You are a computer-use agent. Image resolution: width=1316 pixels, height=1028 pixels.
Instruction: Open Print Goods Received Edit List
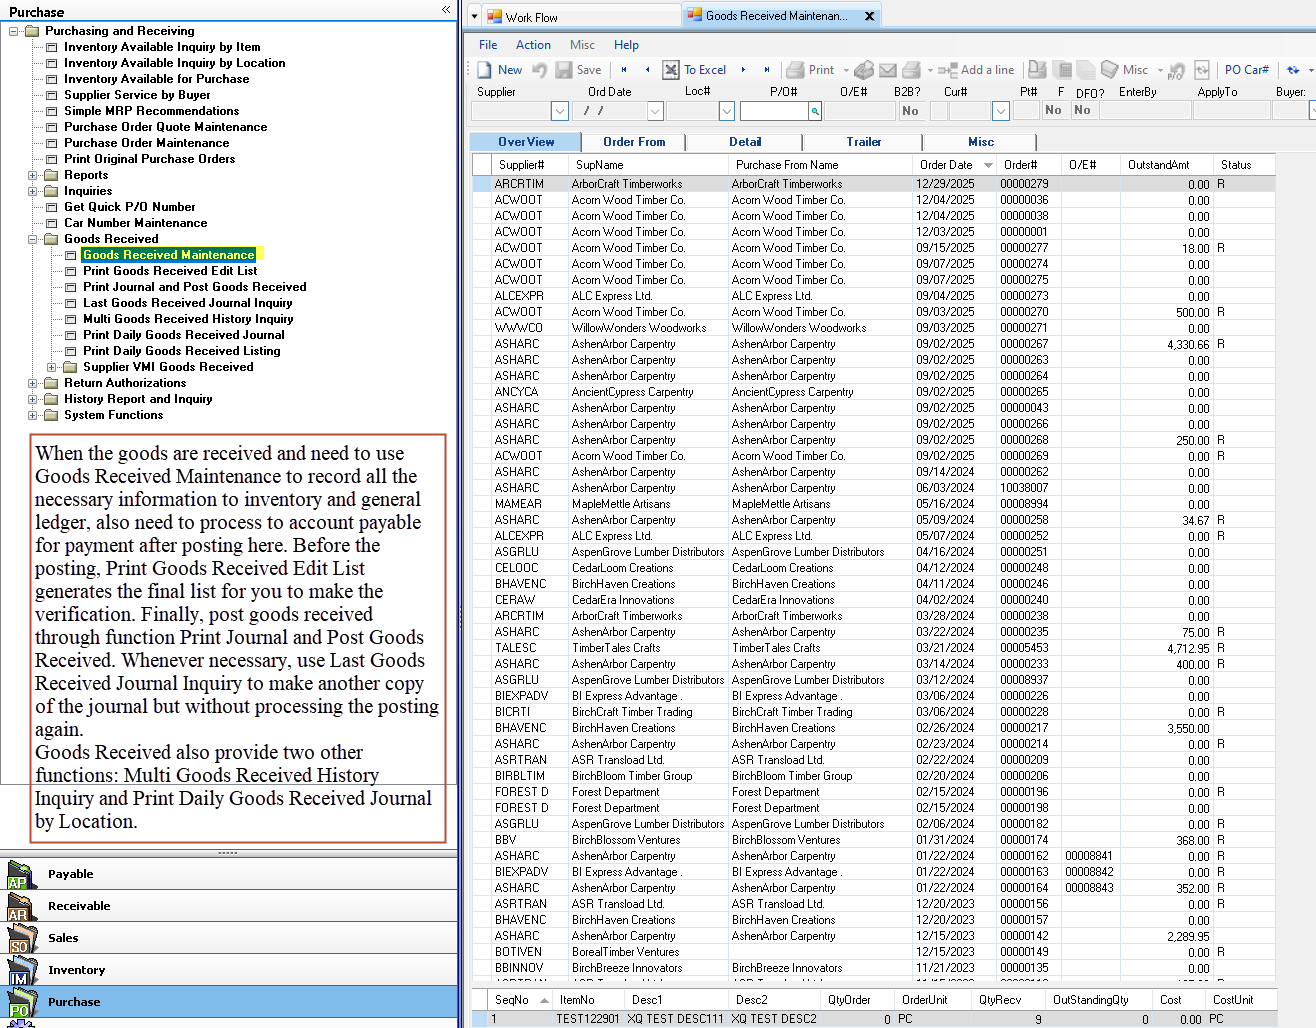tap(170, 271)
